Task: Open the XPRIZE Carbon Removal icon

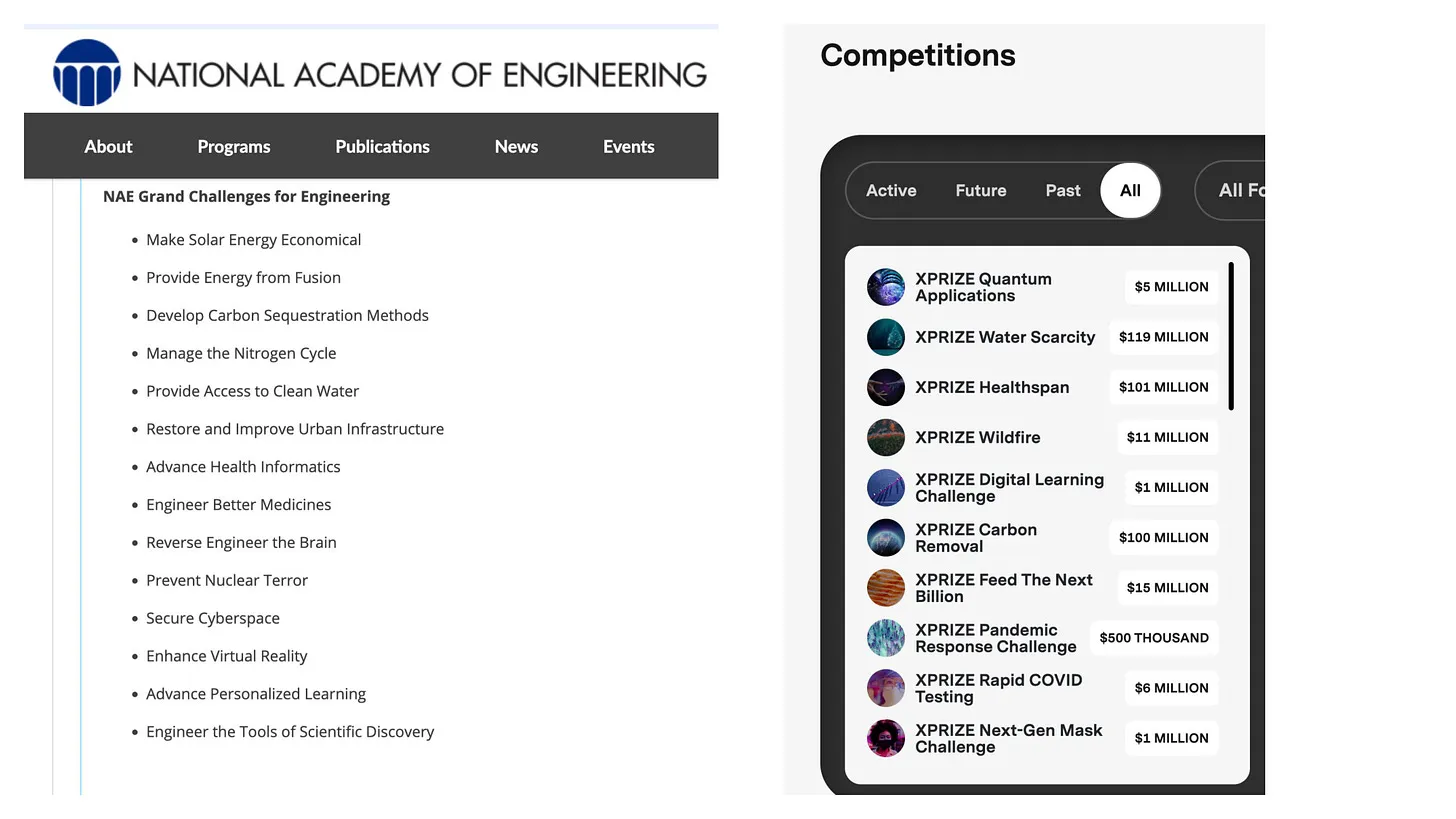Action: [885, 537]
